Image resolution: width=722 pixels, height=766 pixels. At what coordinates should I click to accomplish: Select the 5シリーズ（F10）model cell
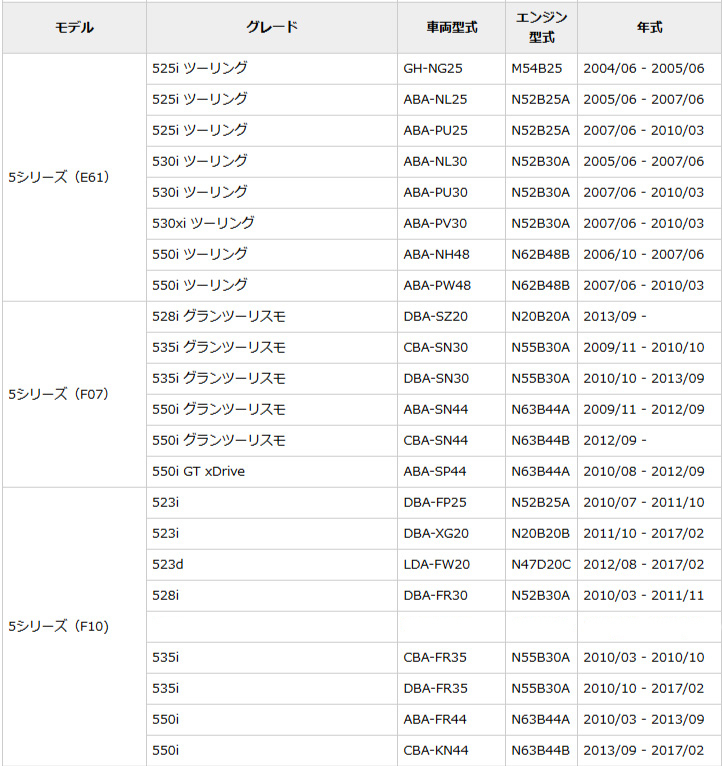pyautogui.click(x=74, y=626)
